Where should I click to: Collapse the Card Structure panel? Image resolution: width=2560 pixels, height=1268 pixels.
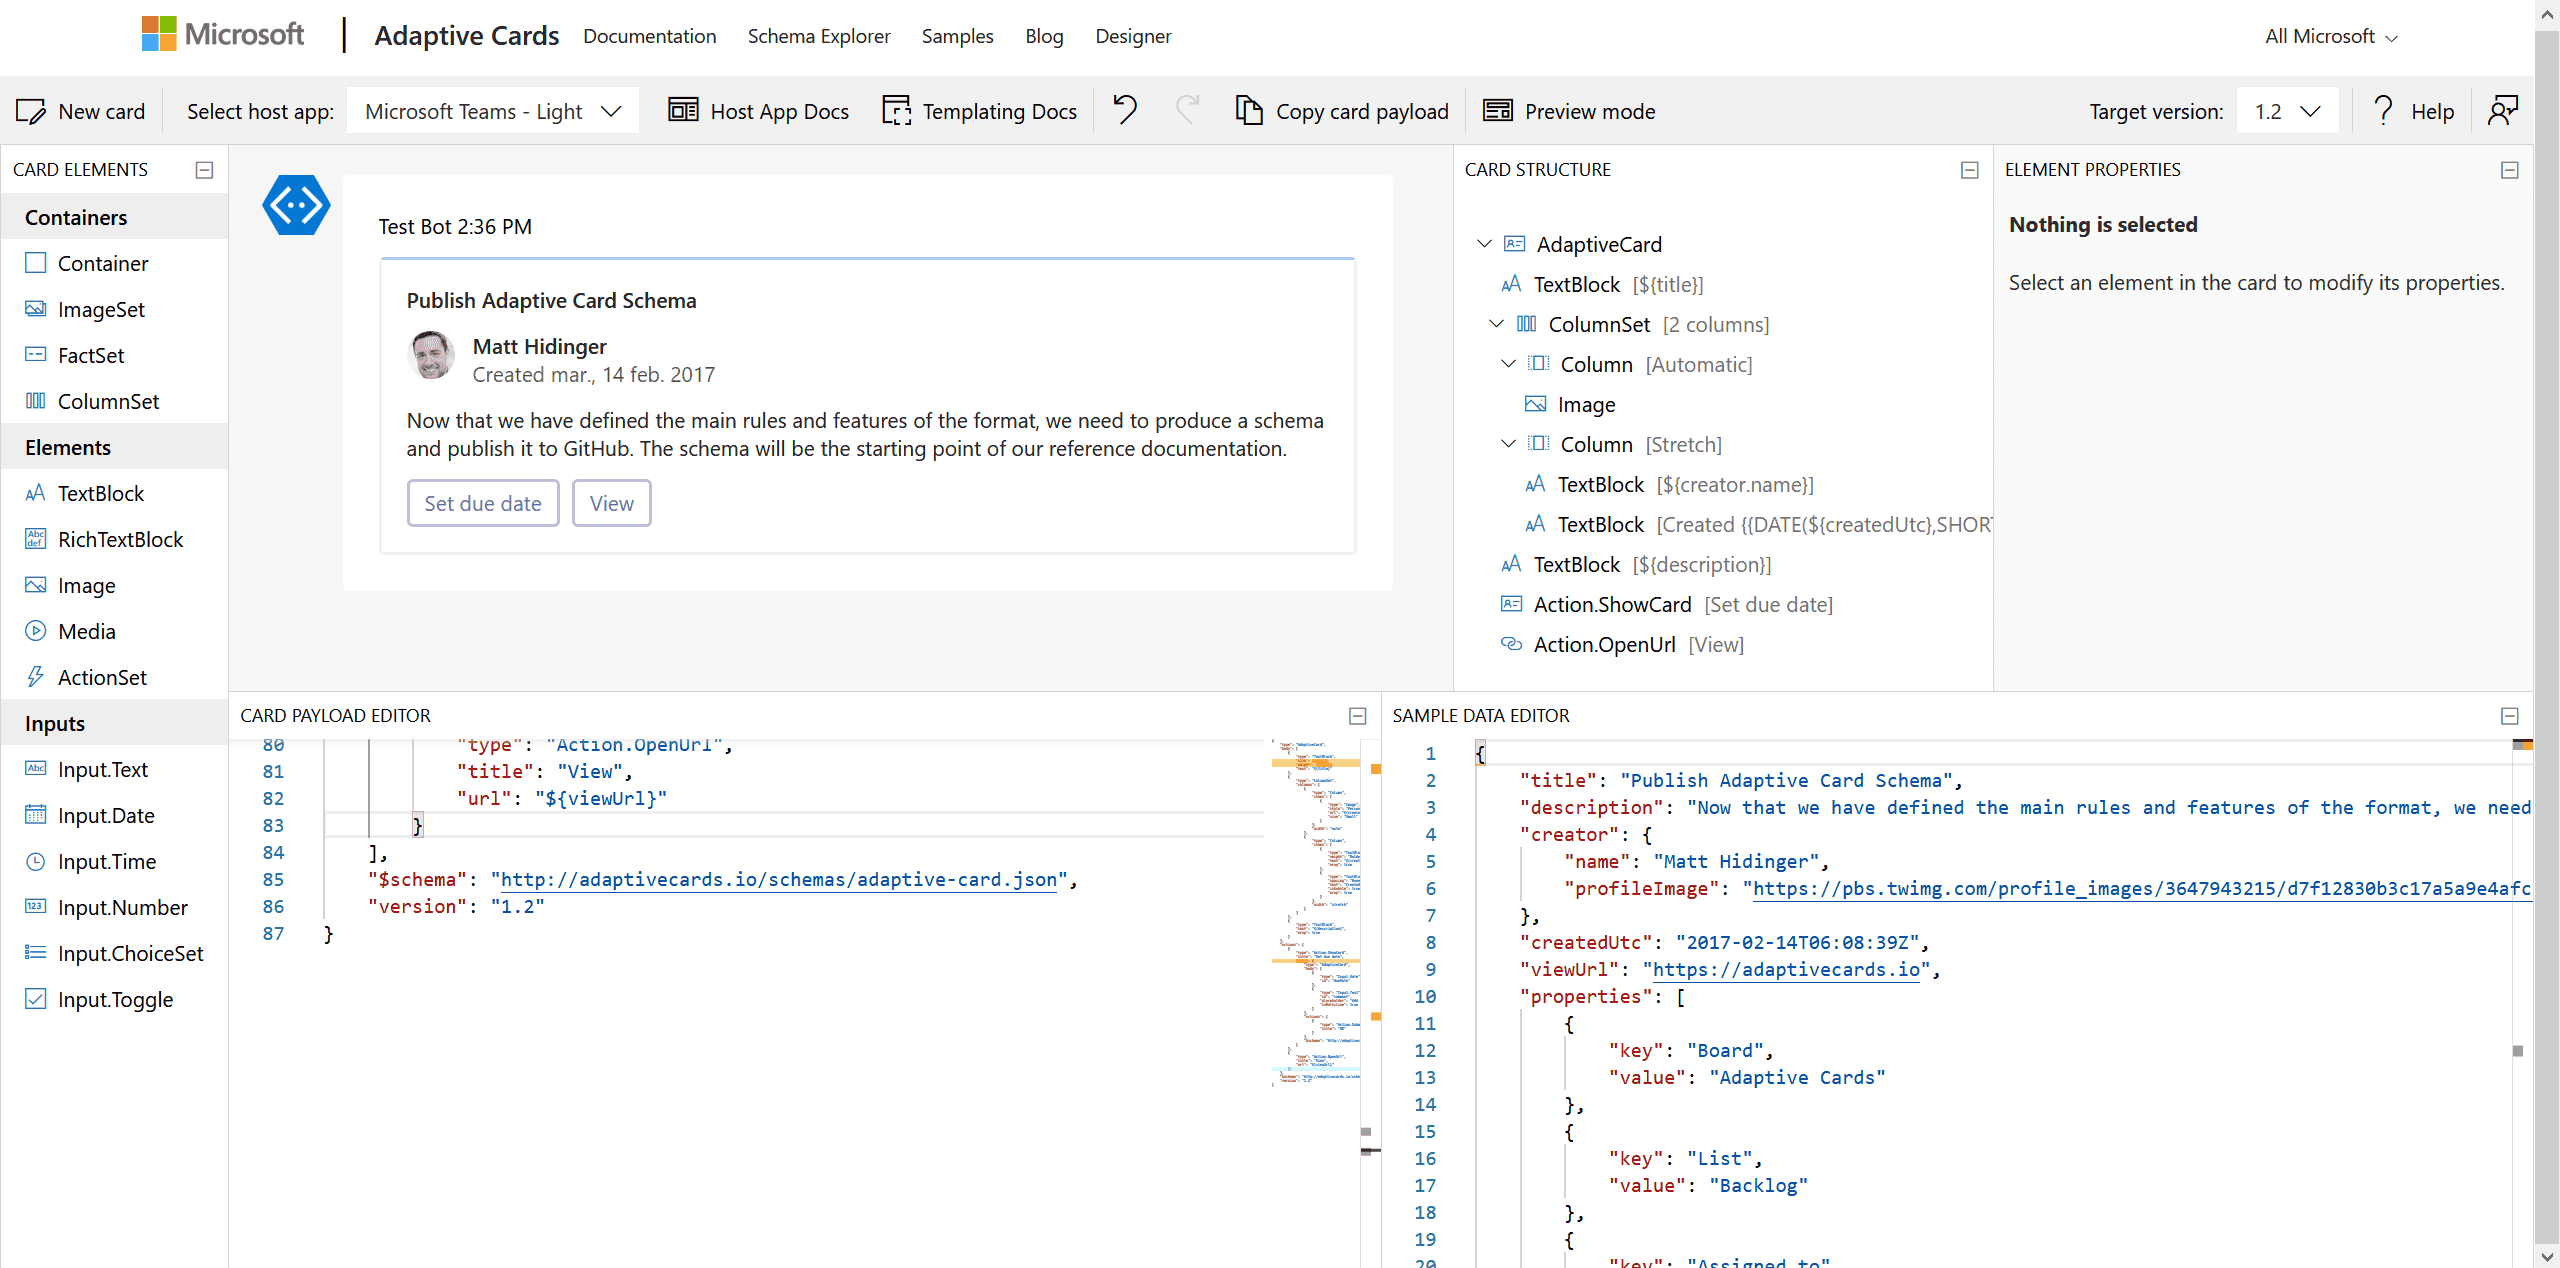[x=1970, y=170]
